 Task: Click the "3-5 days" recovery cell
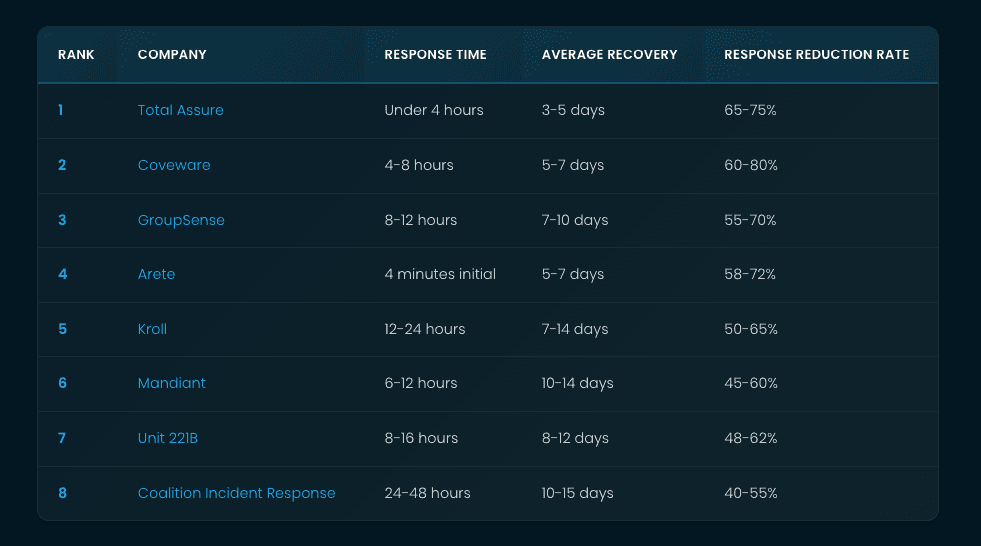pyautogui.click(x=573, y=110)
